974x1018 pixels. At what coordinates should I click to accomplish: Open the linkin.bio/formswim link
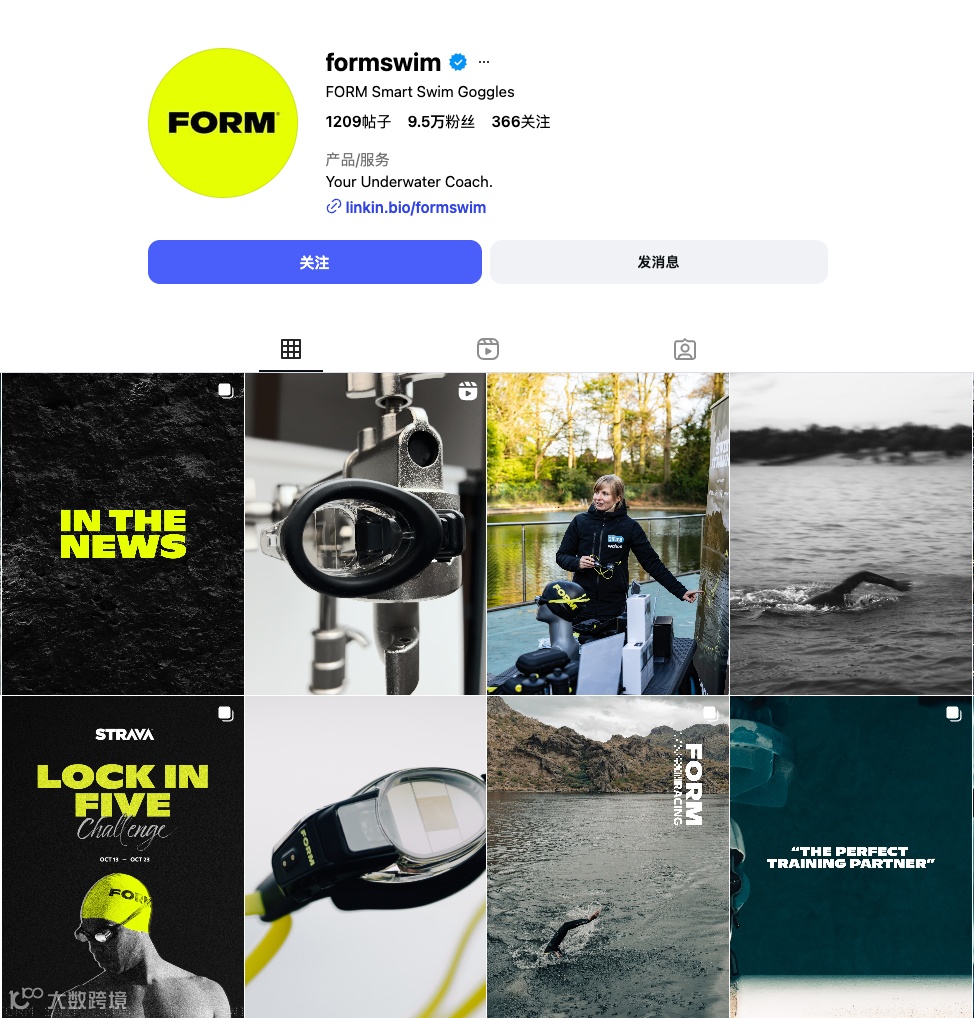coord(416,208)
